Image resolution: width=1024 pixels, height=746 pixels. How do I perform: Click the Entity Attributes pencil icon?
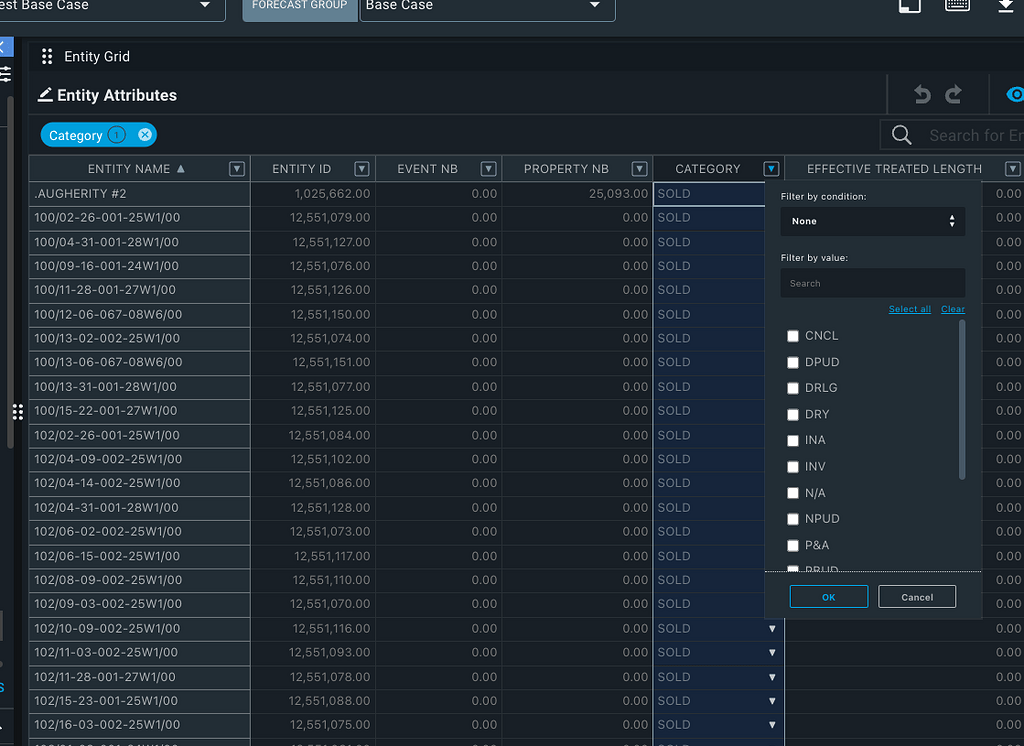point(45,95)
